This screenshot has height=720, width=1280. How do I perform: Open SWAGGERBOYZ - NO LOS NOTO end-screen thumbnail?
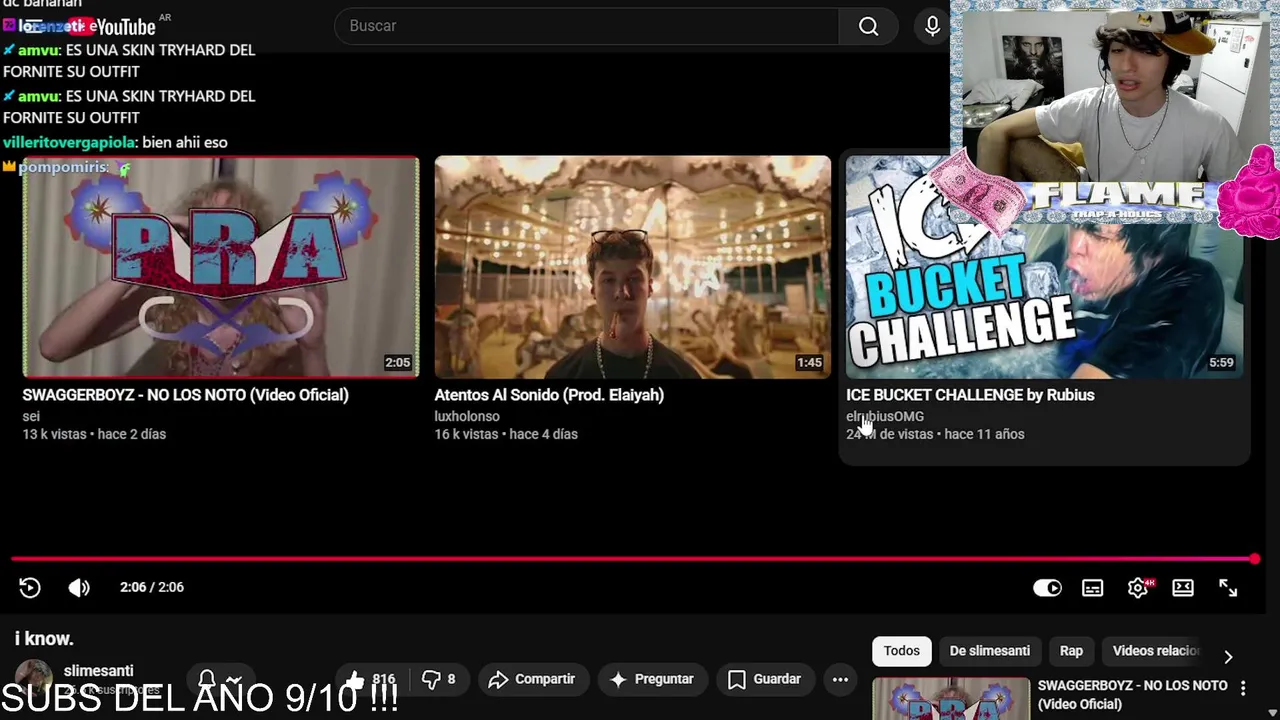point(221,266)
